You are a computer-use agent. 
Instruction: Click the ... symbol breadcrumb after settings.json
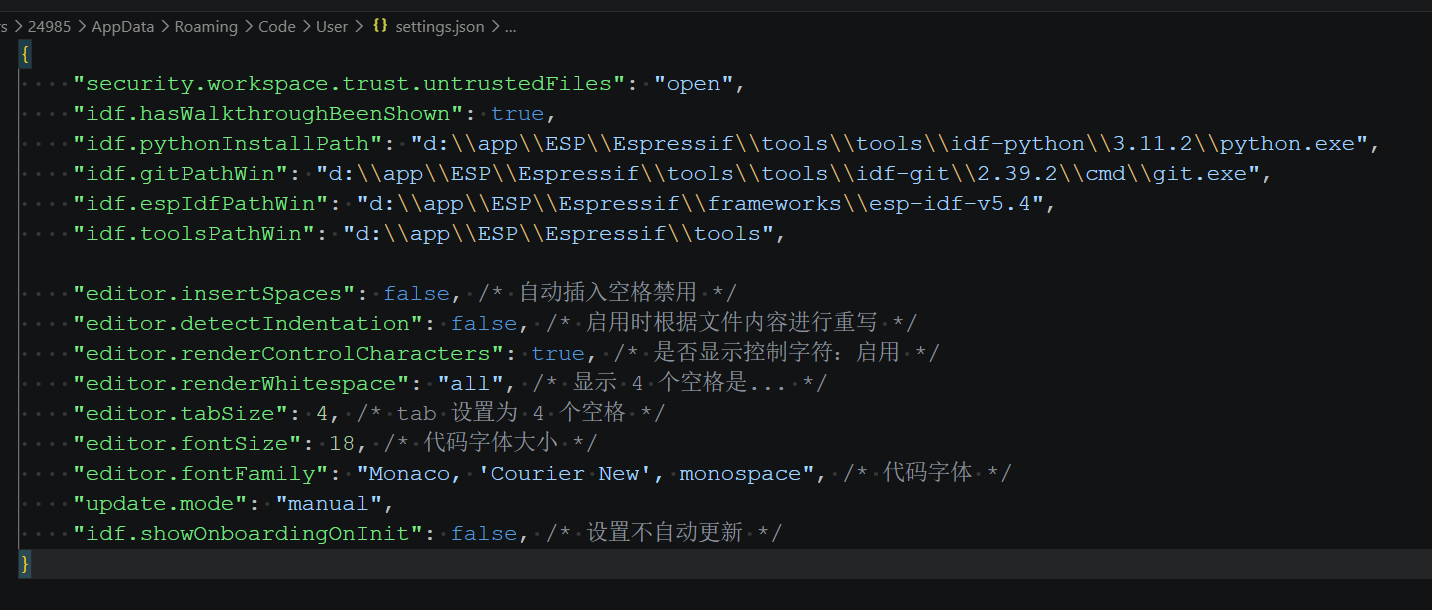510,26
